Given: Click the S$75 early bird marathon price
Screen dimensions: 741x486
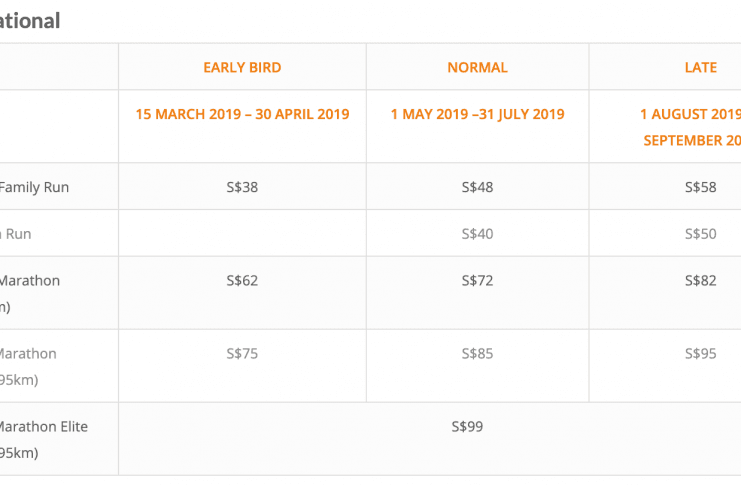Looking at the screenshot, I should [x=242, y=354].
